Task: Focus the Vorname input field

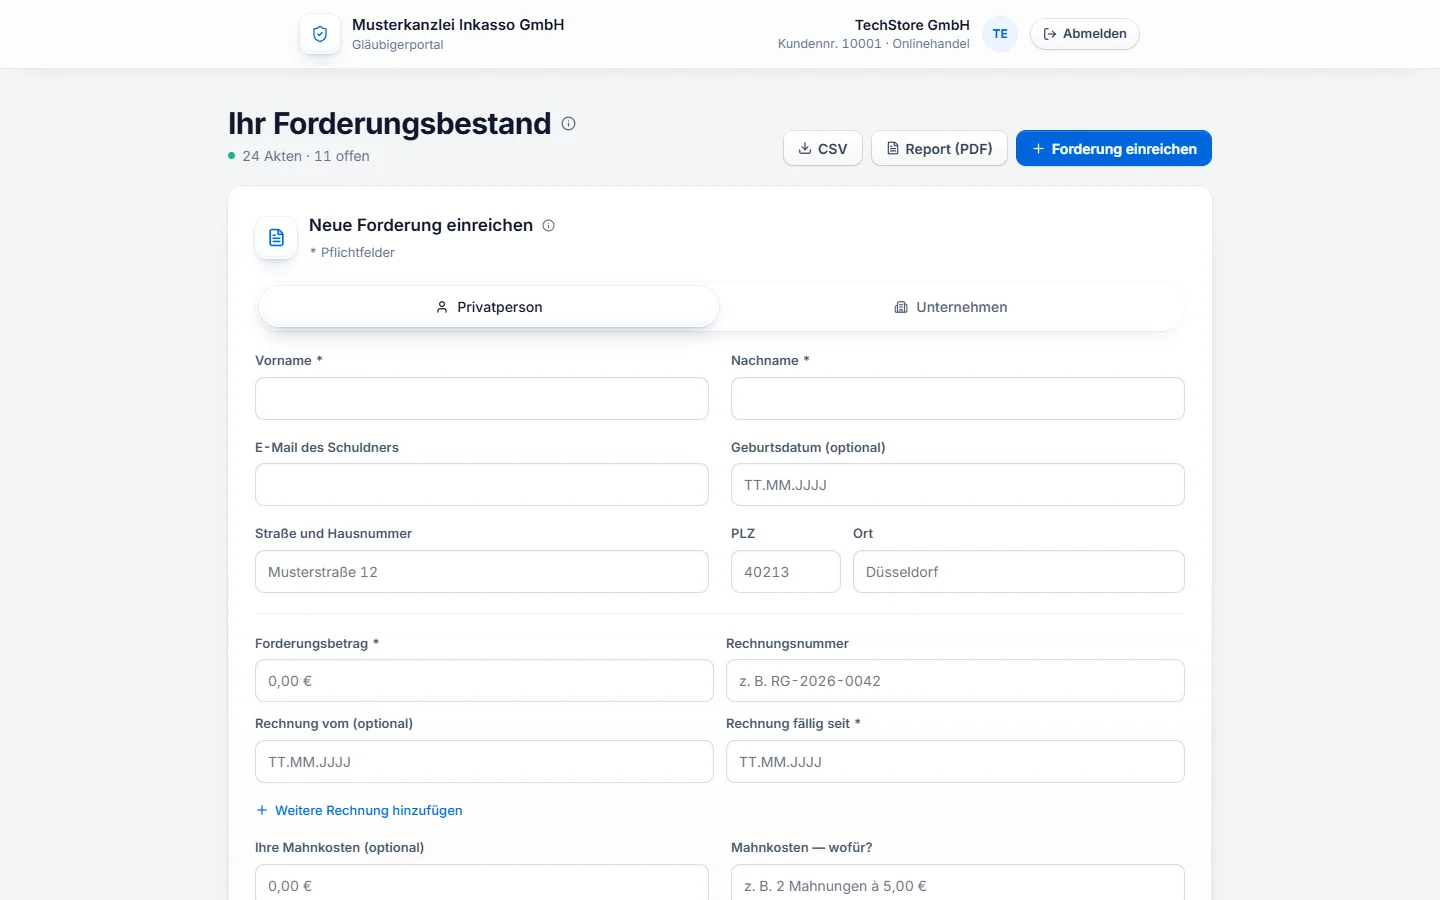Action: point(482,398)
